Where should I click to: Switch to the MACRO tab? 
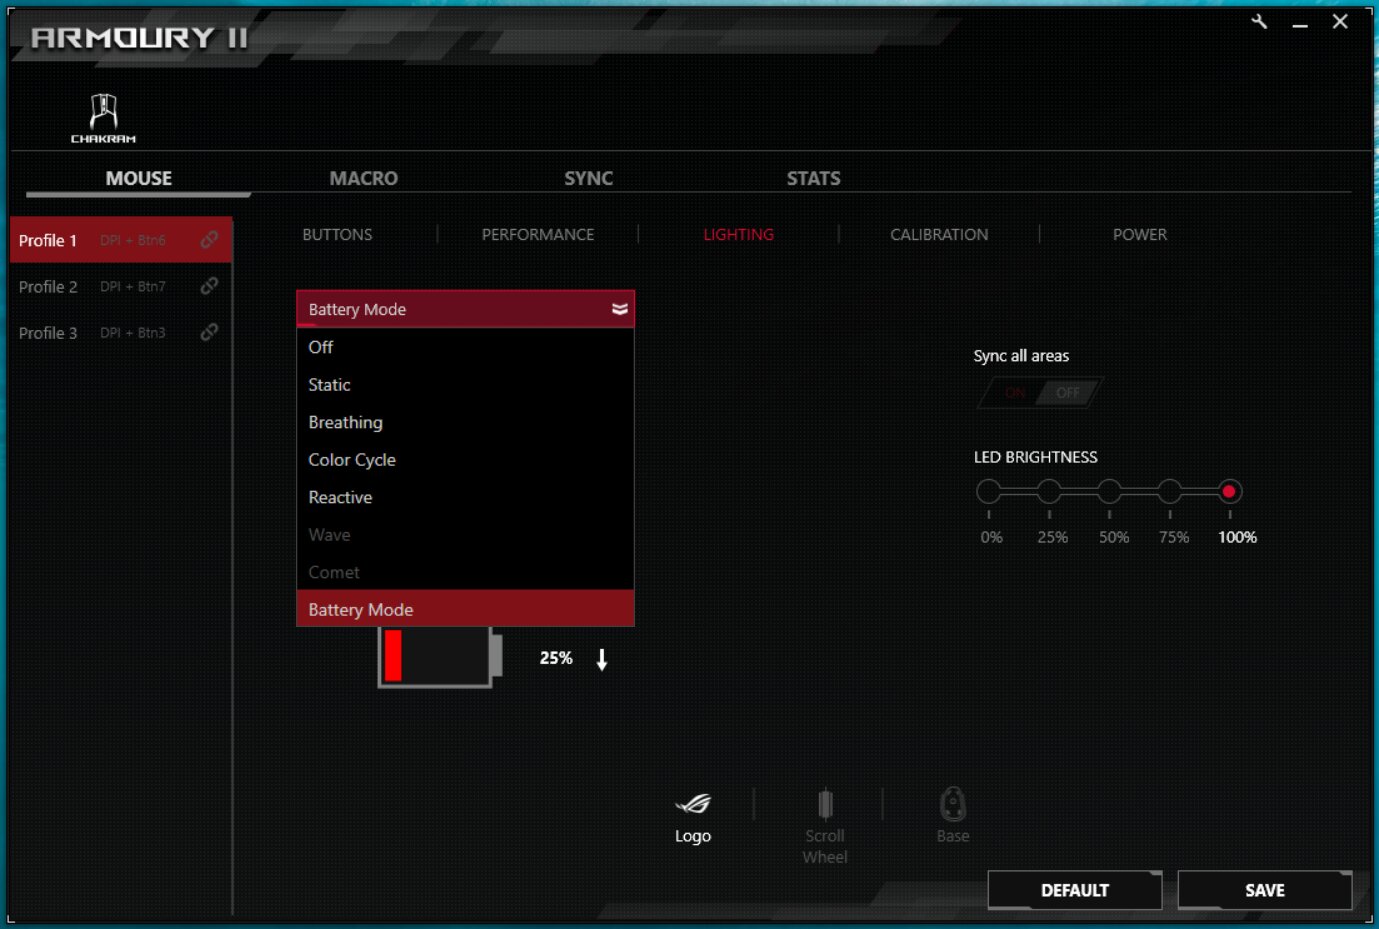(x=364, y=178)
